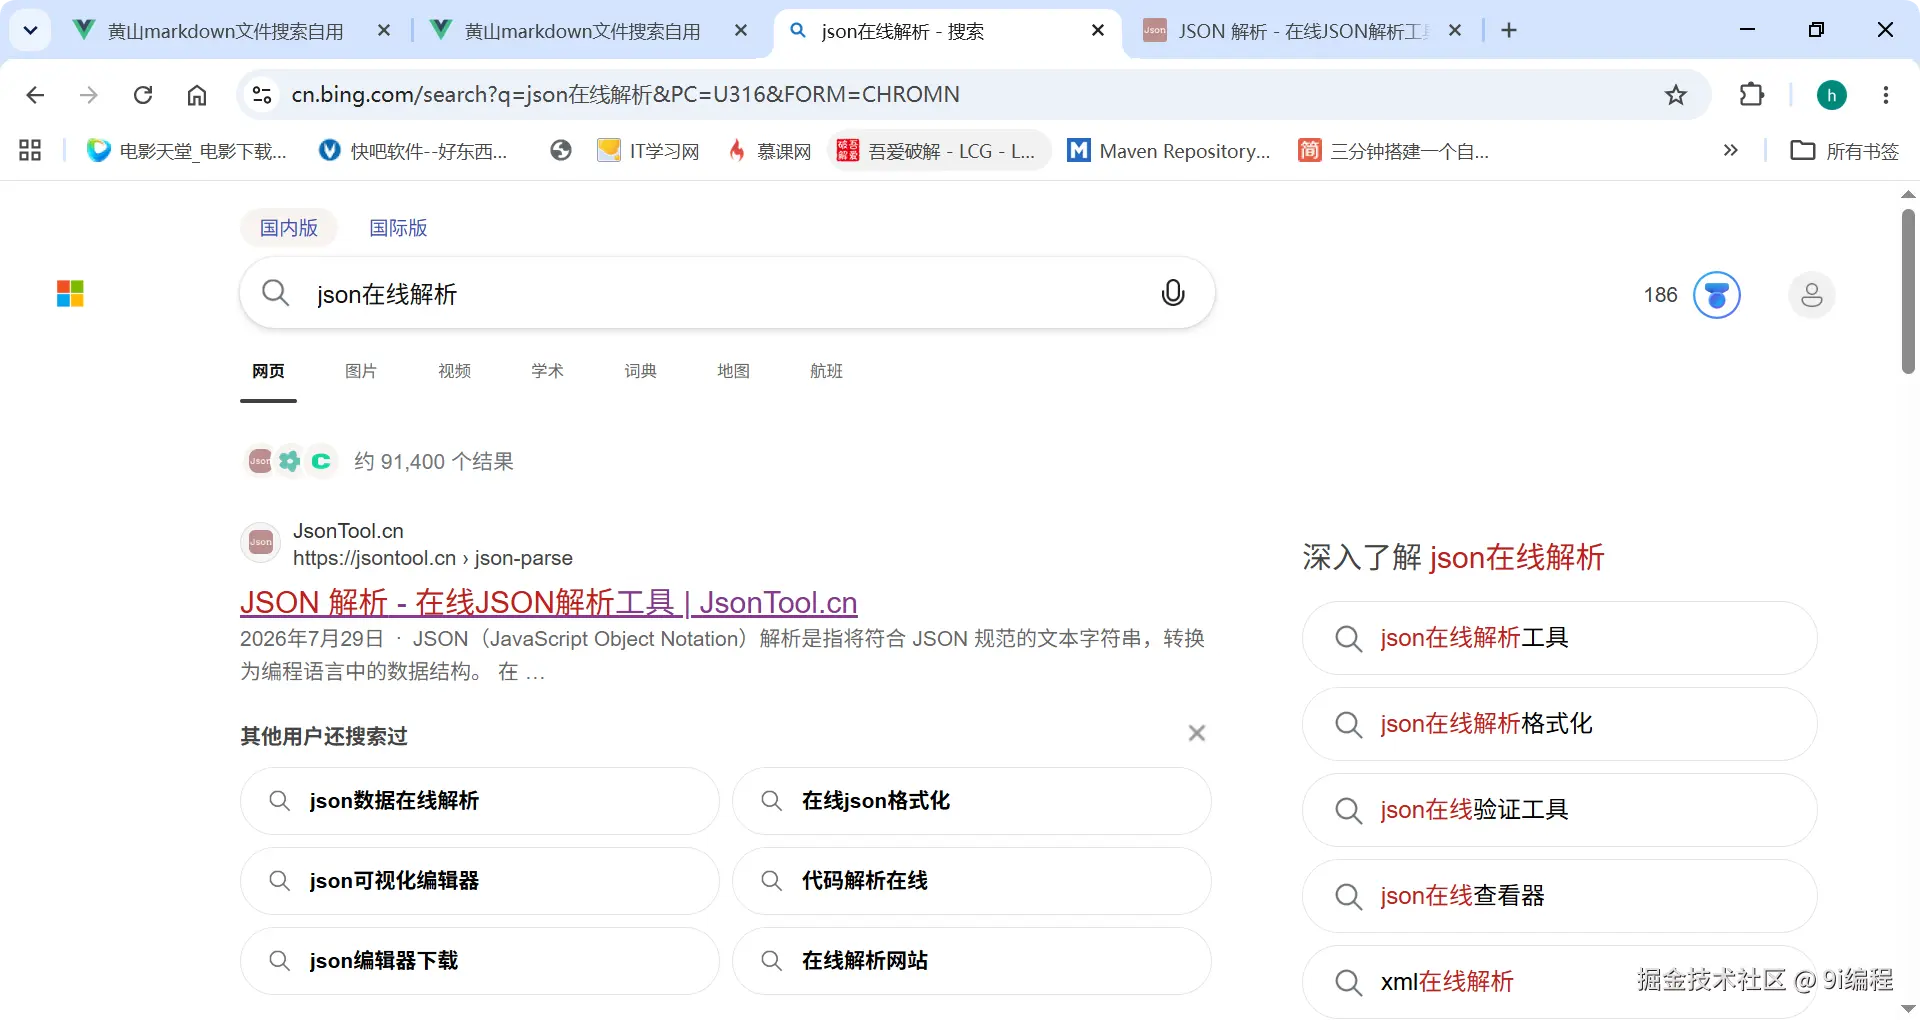The width and height of the screenshot is (1920, 1020).
Task: Switch to 视频 results
Action: point(454,372)
